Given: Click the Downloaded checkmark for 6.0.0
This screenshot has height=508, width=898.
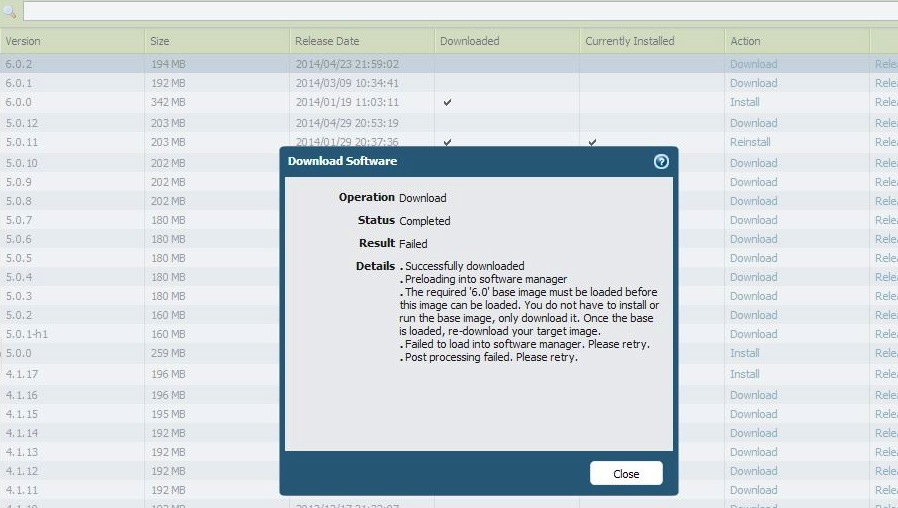Looking at the screenshot, I should click(447, 103).
